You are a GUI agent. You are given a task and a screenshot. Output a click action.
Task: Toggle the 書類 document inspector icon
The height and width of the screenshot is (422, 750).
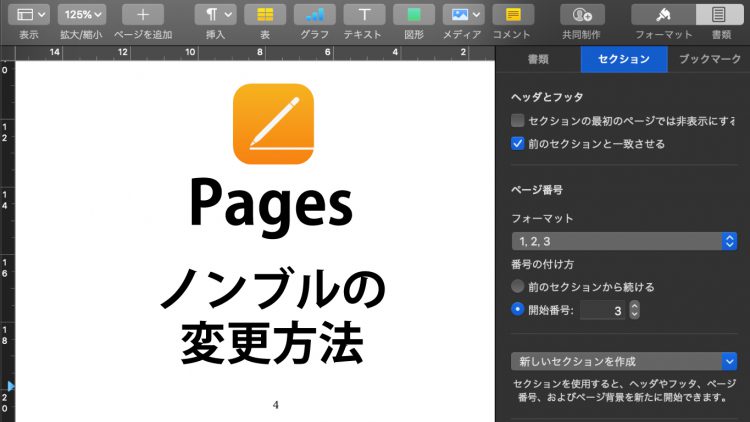[719, 15]
